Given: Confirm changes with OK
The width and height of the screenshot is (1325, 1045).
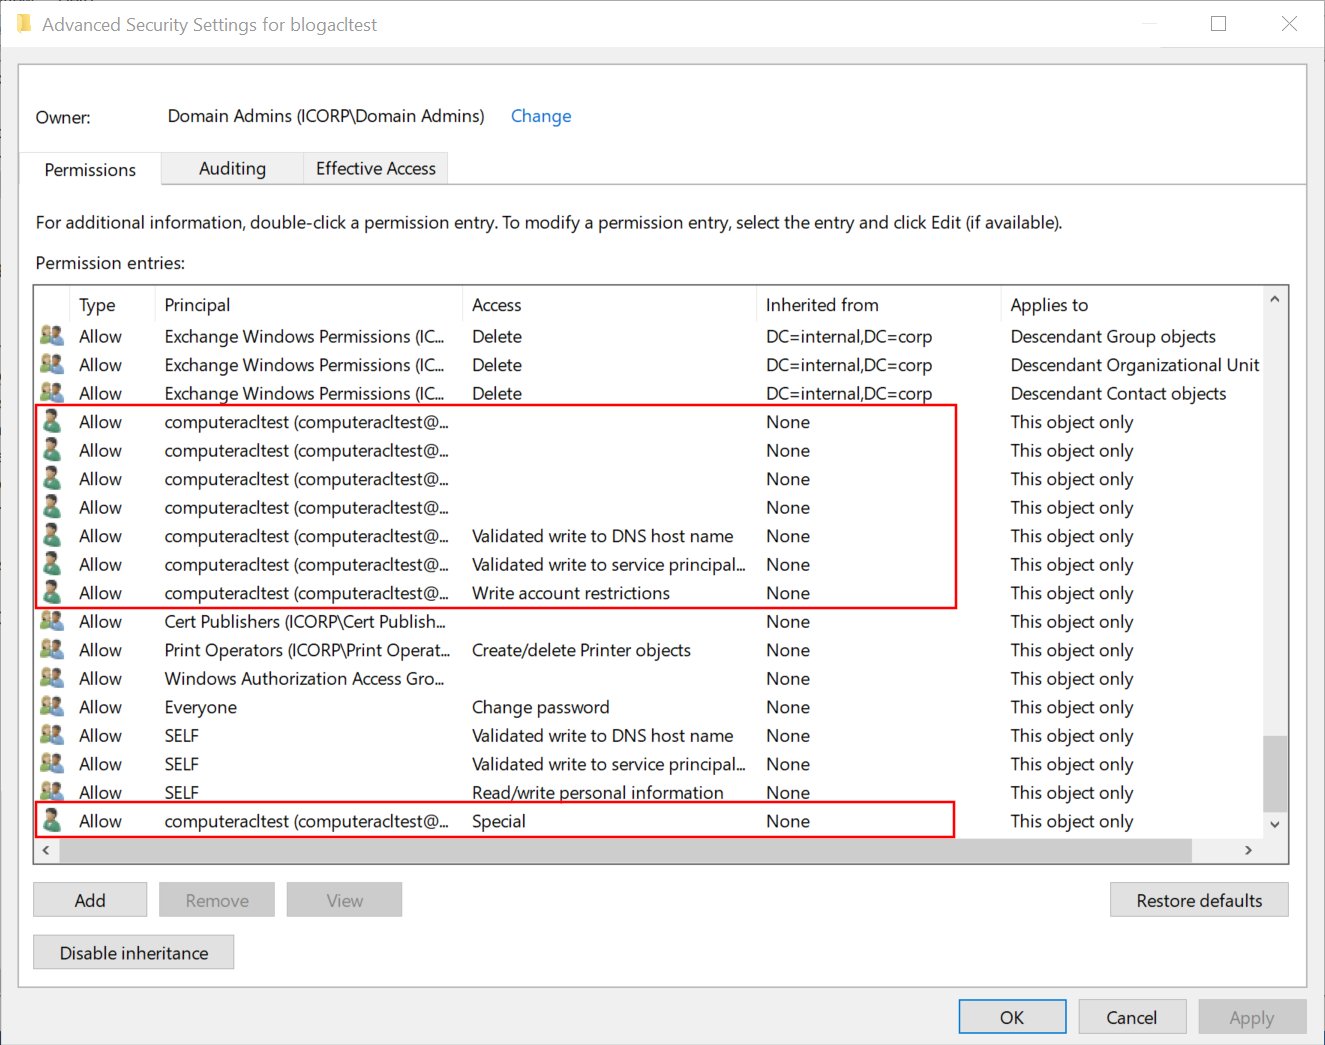Looking at the screenshot, I should pos(1011,1016).
